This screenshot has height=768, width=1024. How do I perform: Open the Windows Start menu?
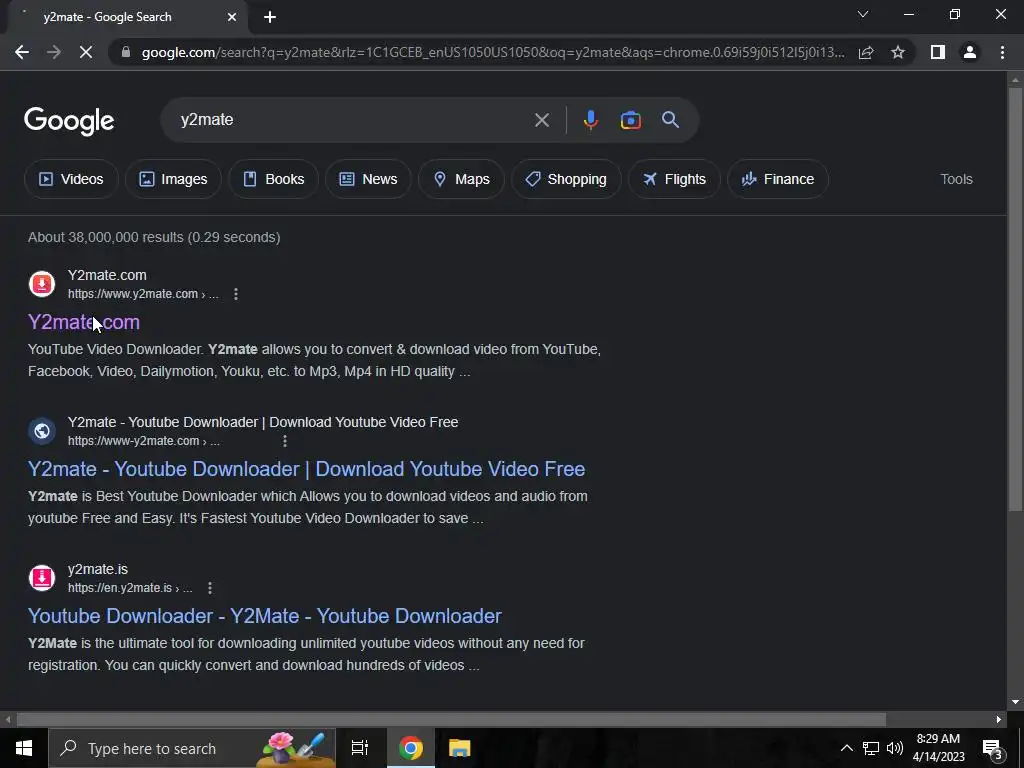(24, 748)
